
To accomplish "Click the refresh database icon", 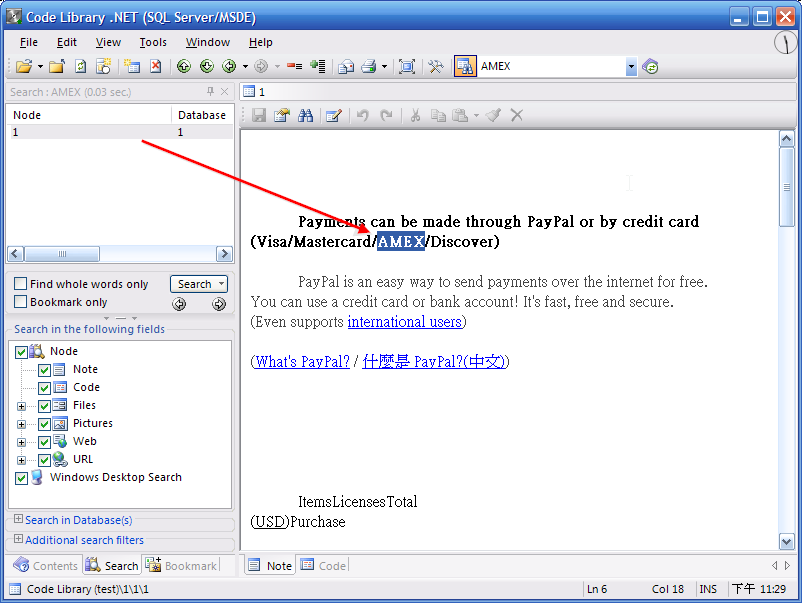I will [x=81, y=66].
